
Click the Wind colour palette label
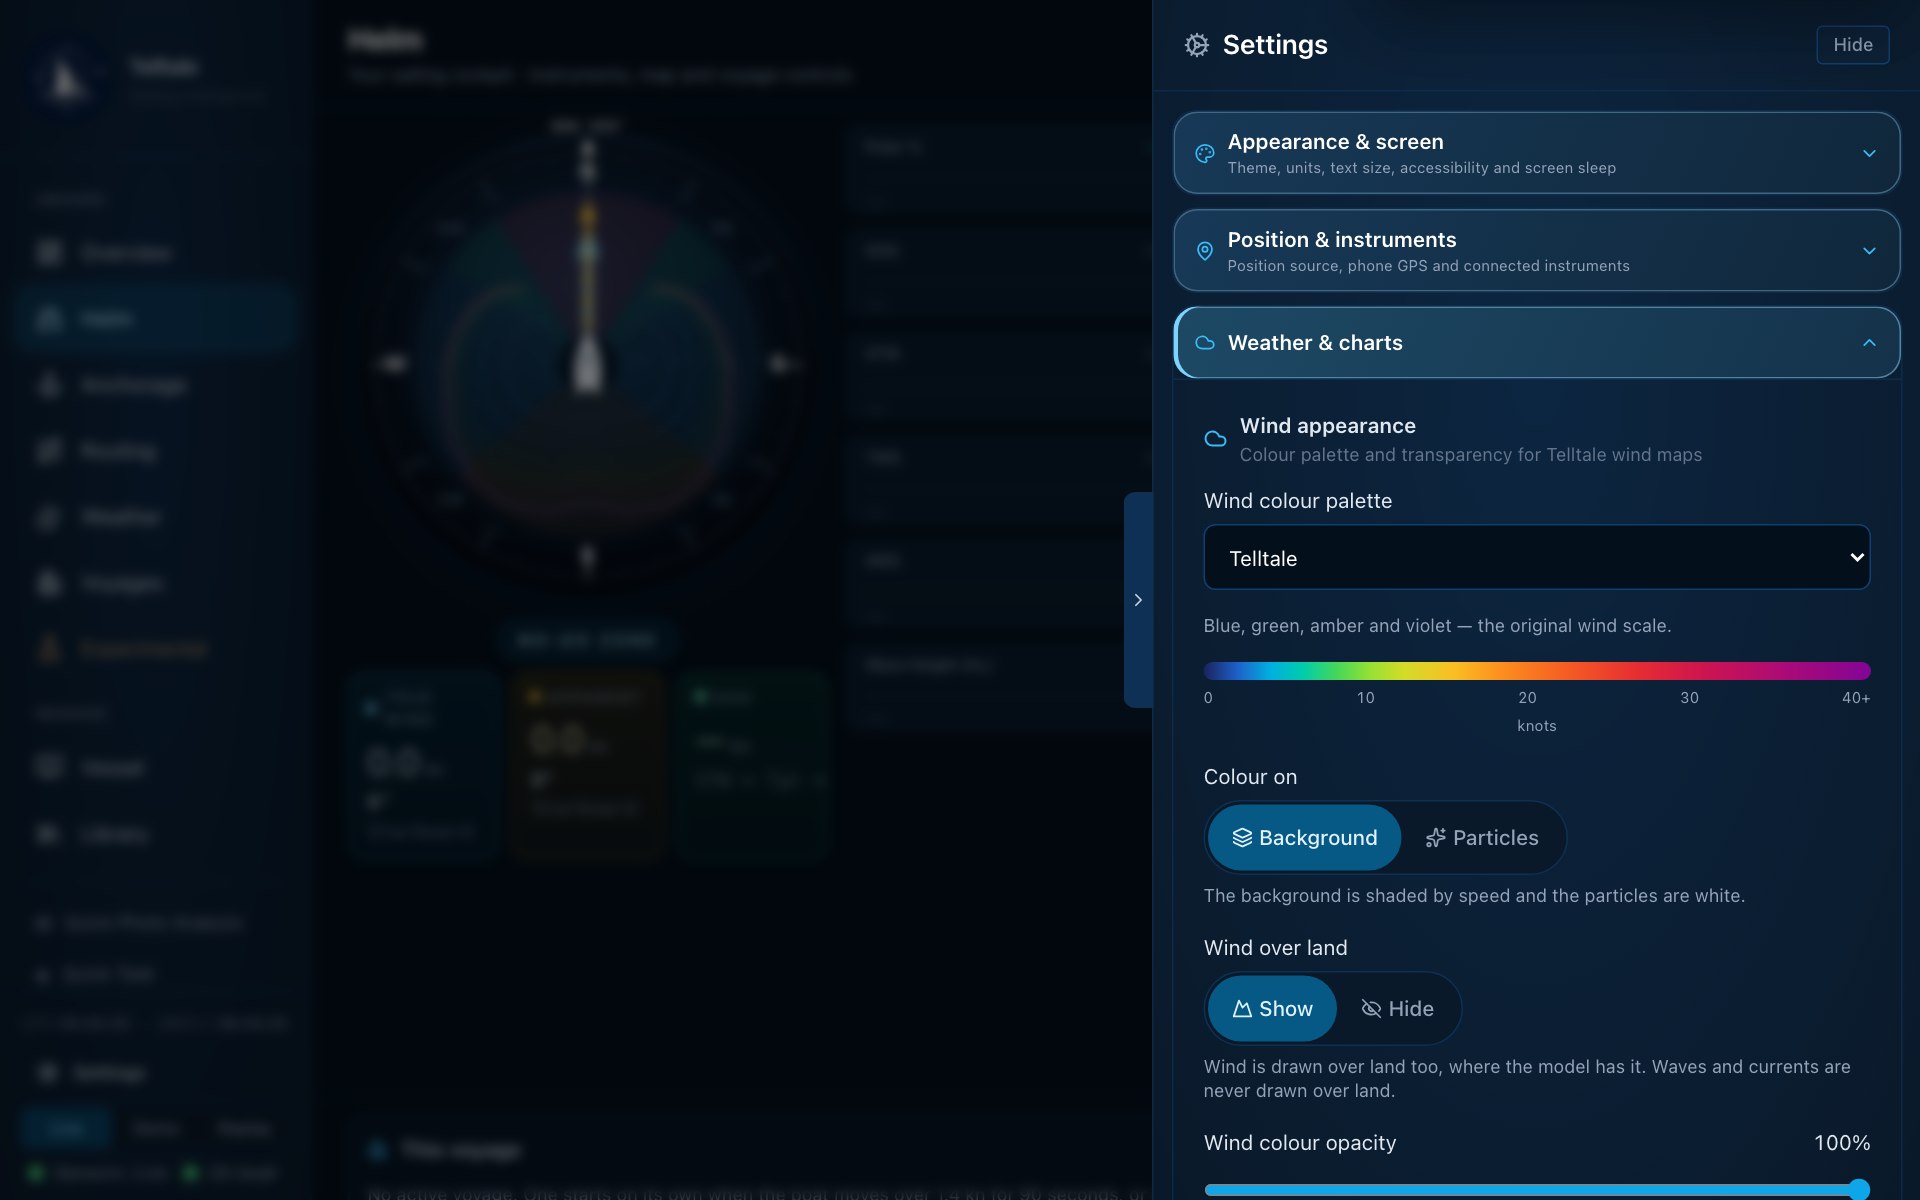[1297, 501]
